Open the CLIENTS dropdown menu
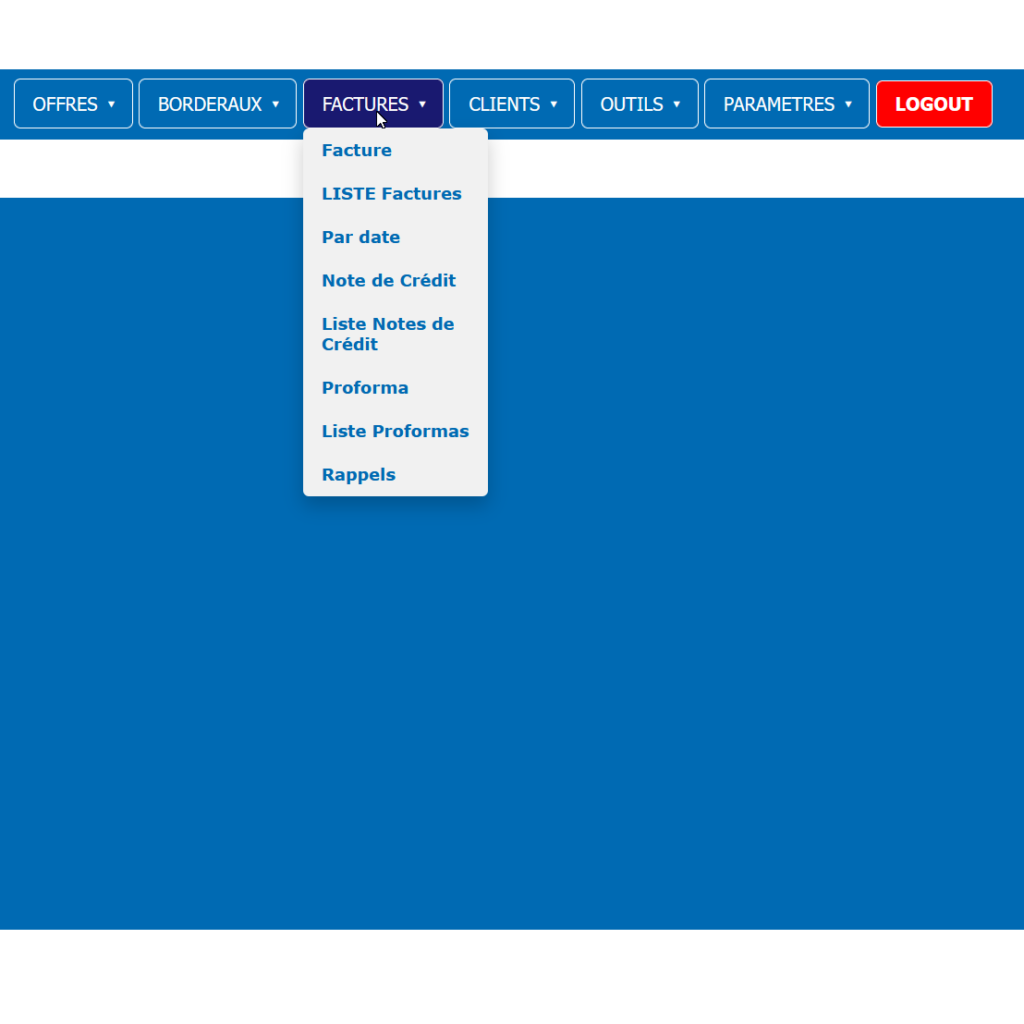Screen dimensions: 1024x1024 504,104
